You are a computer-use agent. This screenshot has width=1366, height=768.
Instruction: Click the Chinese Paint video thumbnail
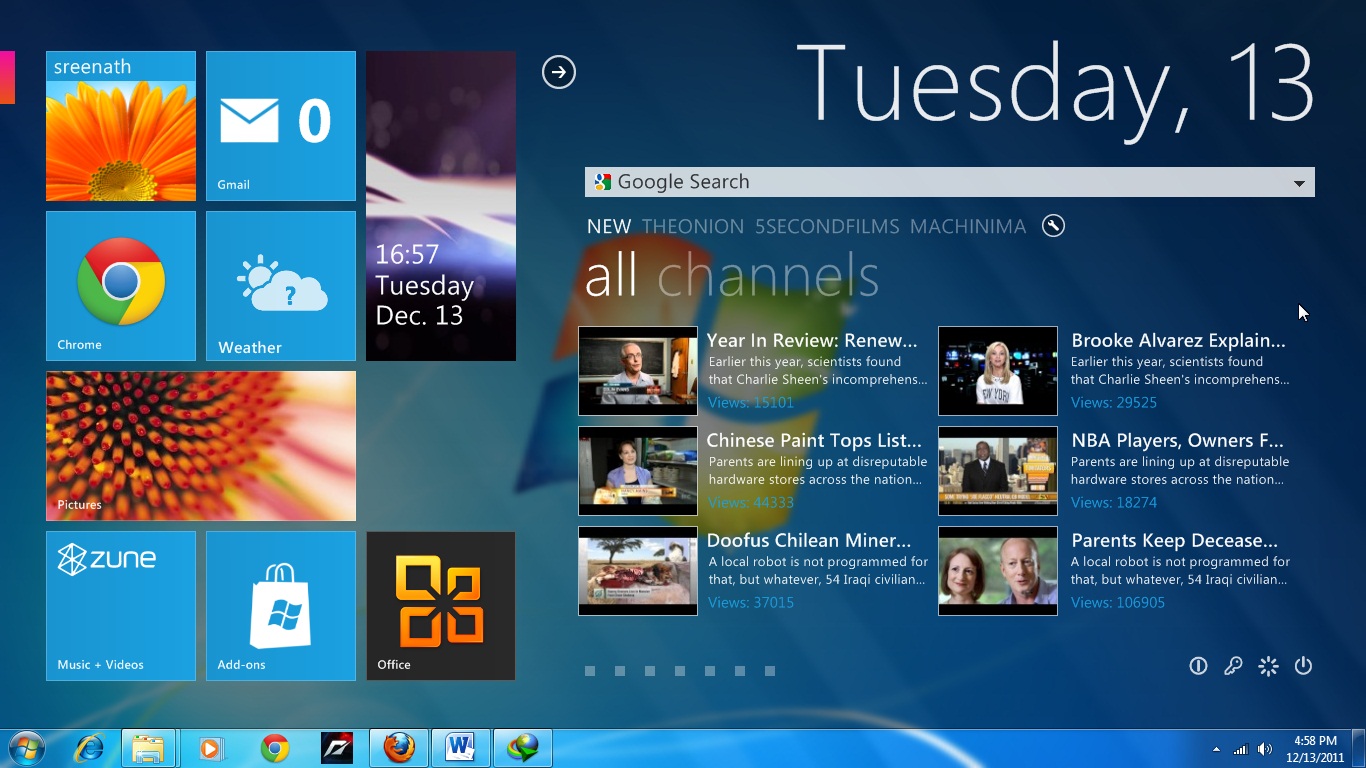coord(638,471)
